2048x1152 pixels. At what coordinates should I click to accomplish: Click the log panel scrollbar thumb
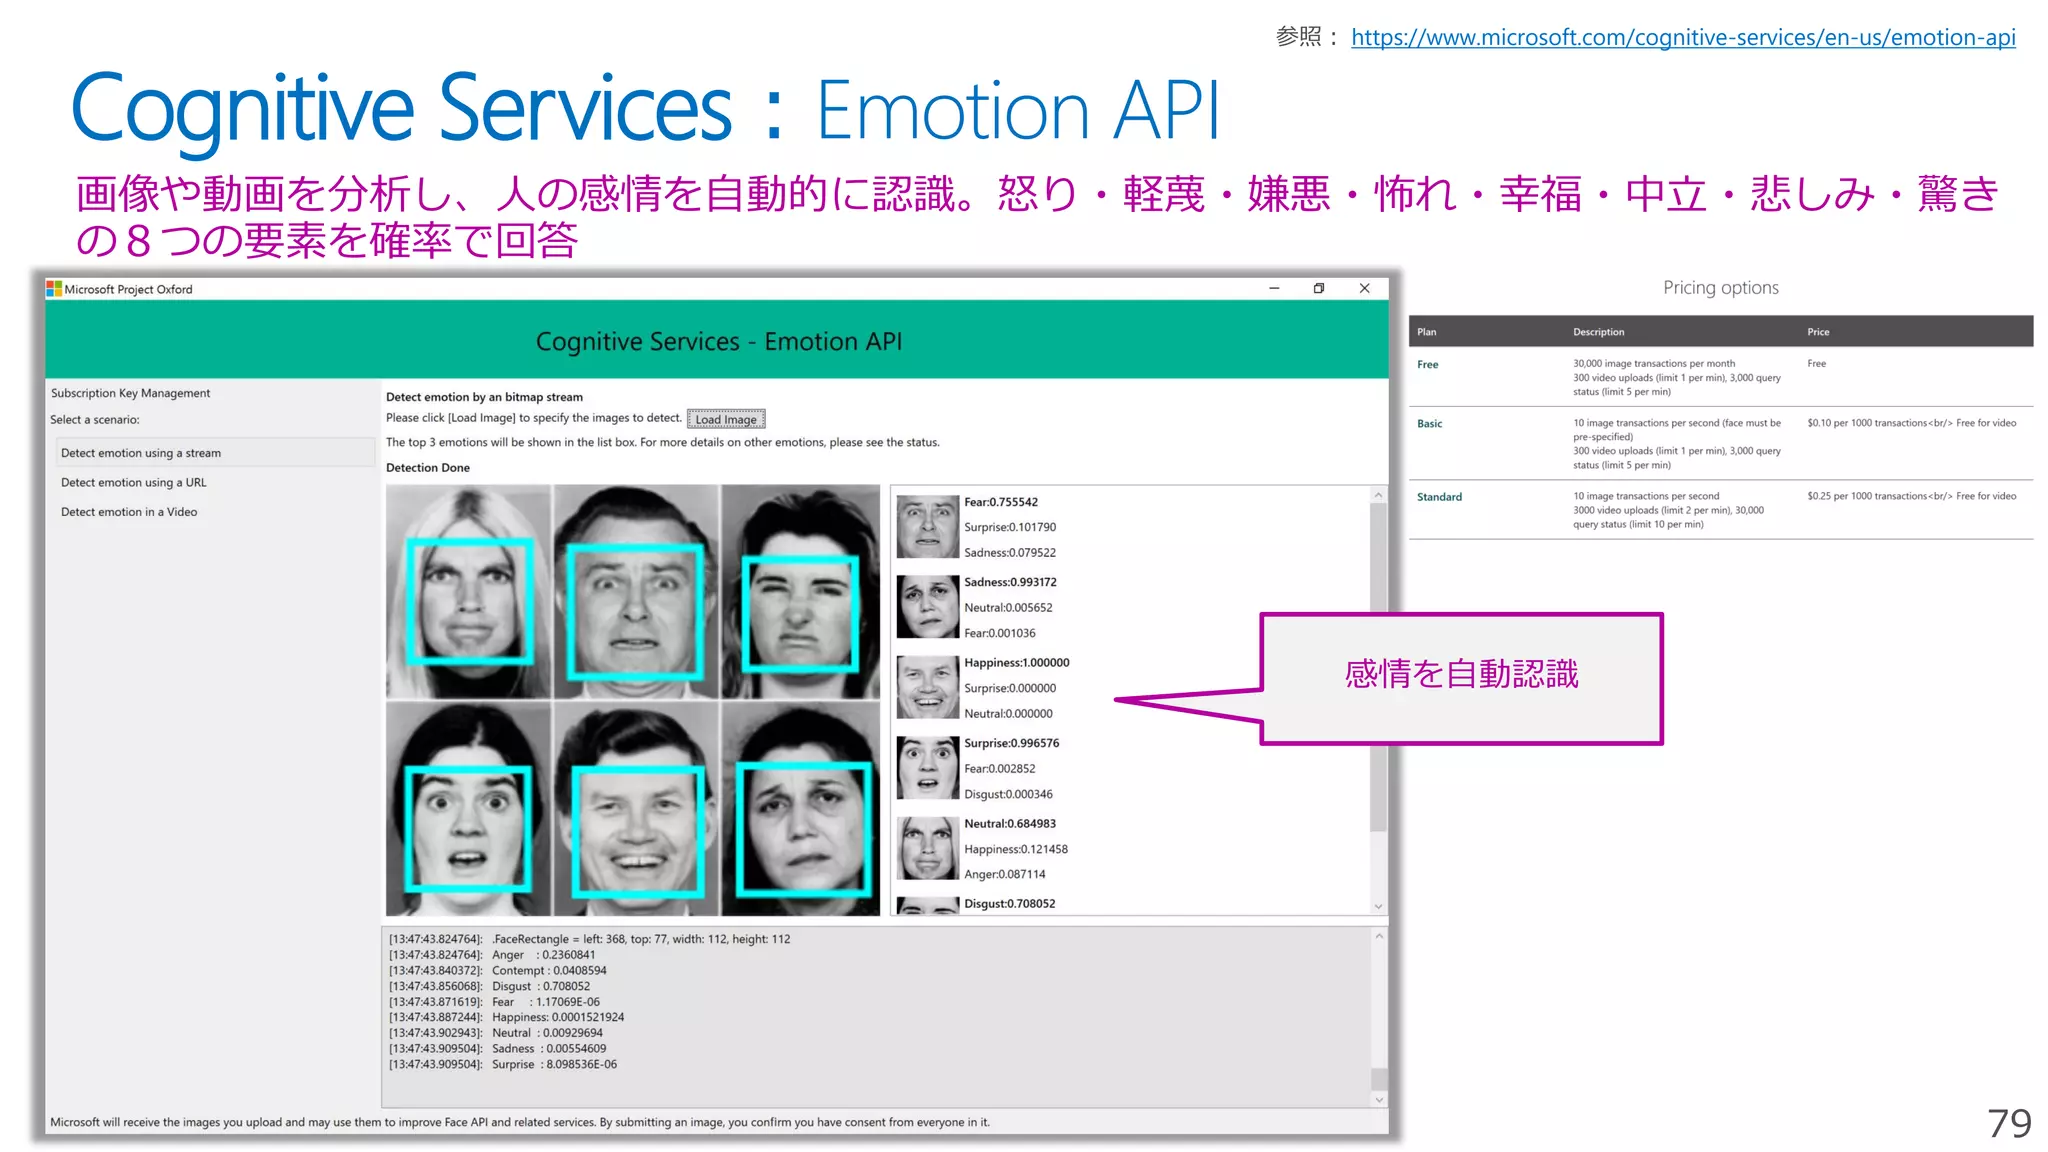(1379, 1079)
